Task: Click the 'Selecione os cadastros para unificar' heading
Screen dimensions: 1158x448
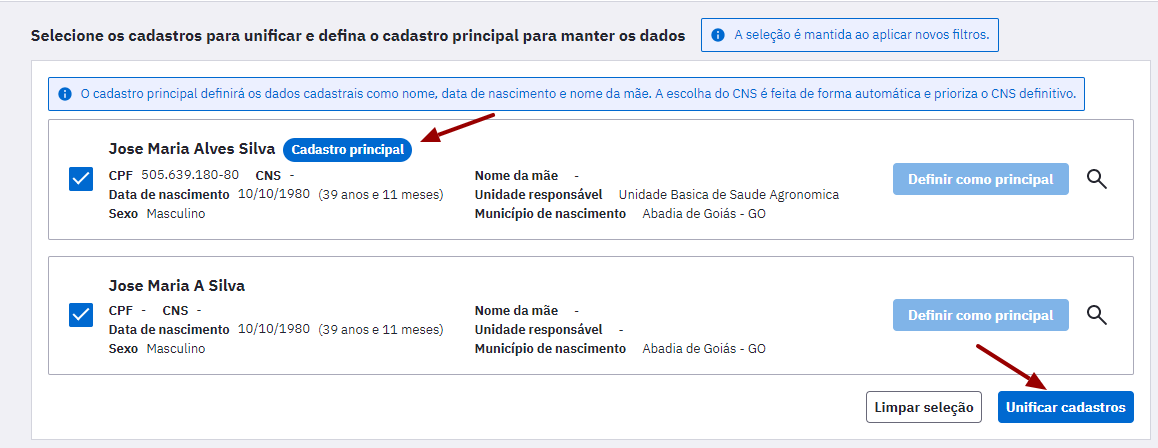Action: pos(357,35)
